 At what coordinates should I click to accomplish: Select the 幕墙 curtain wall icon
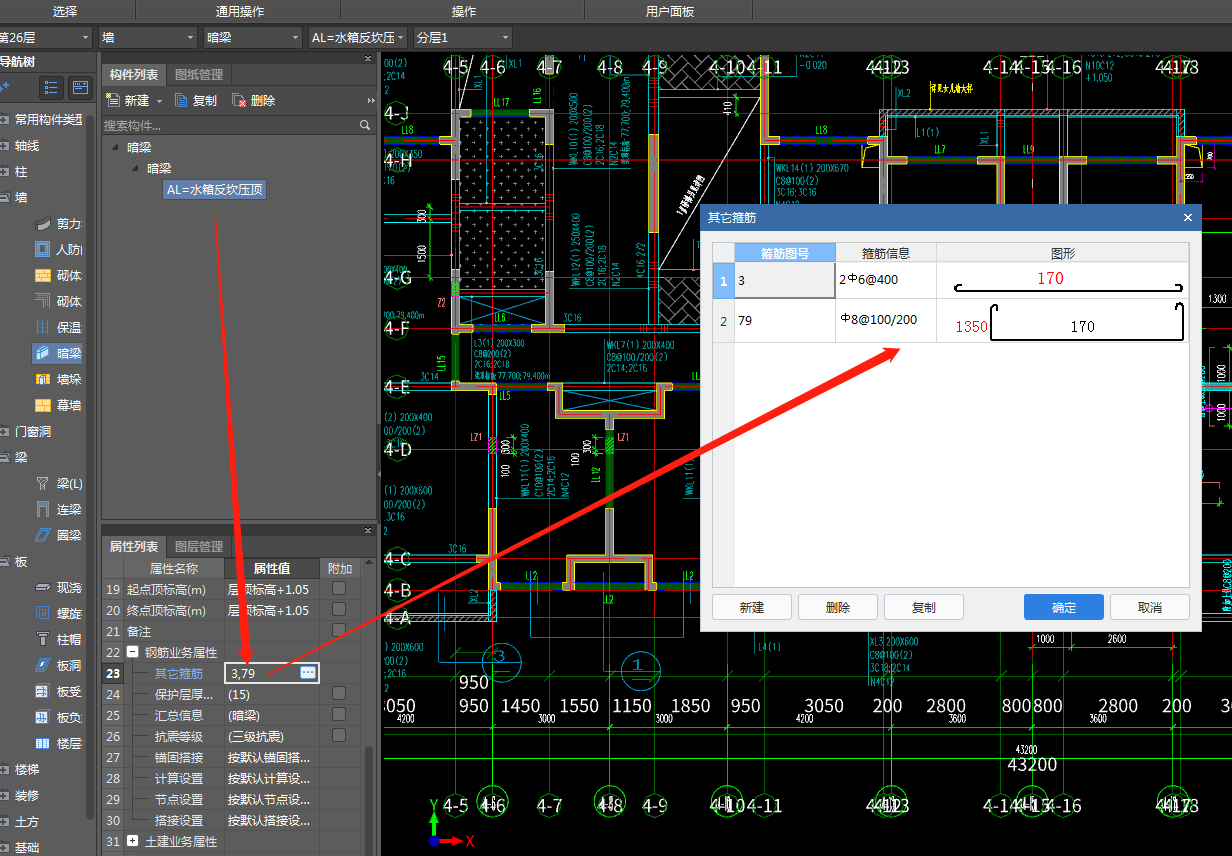point(43,405)
